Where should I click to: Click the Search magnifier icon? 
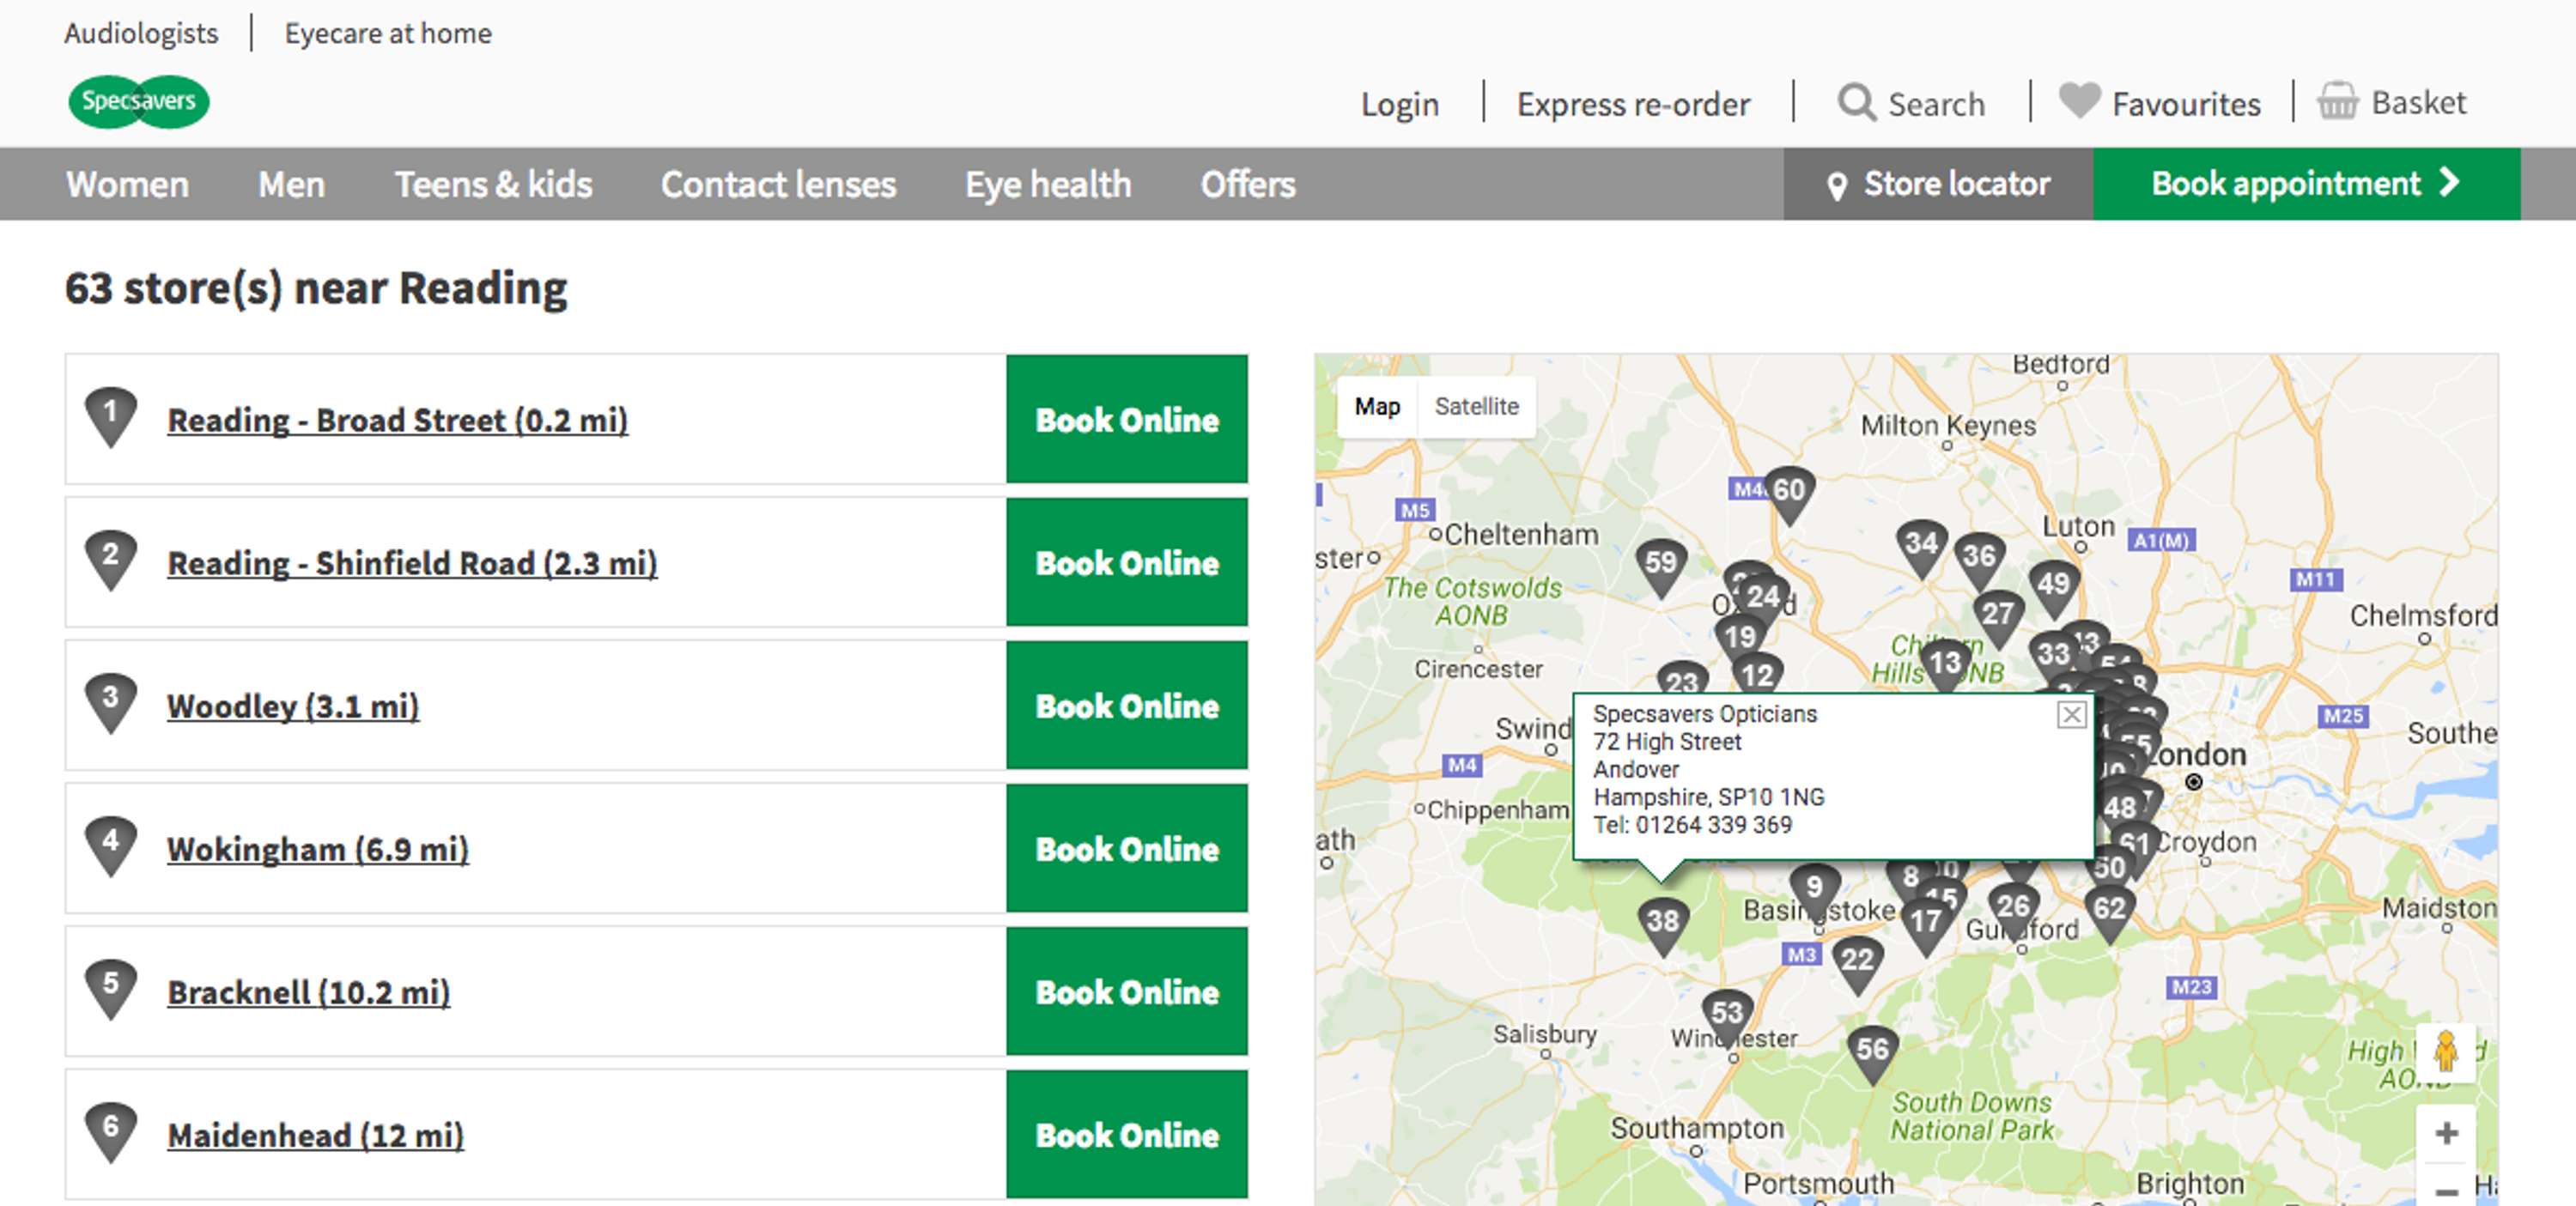tap(1857, 101)
